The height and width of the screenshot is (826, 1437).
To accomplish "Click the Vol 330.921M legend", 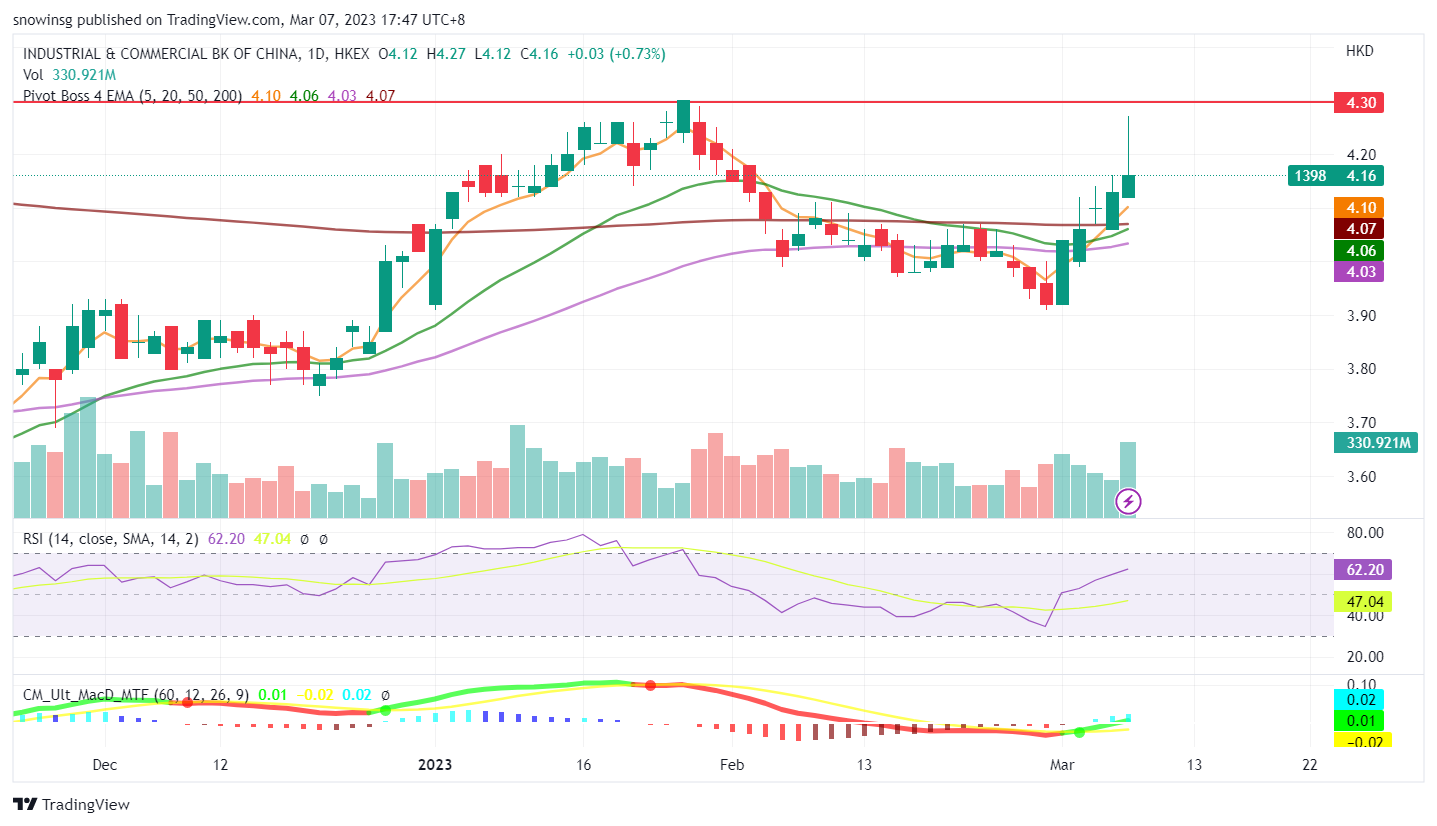I will click(x=69, y=75).
